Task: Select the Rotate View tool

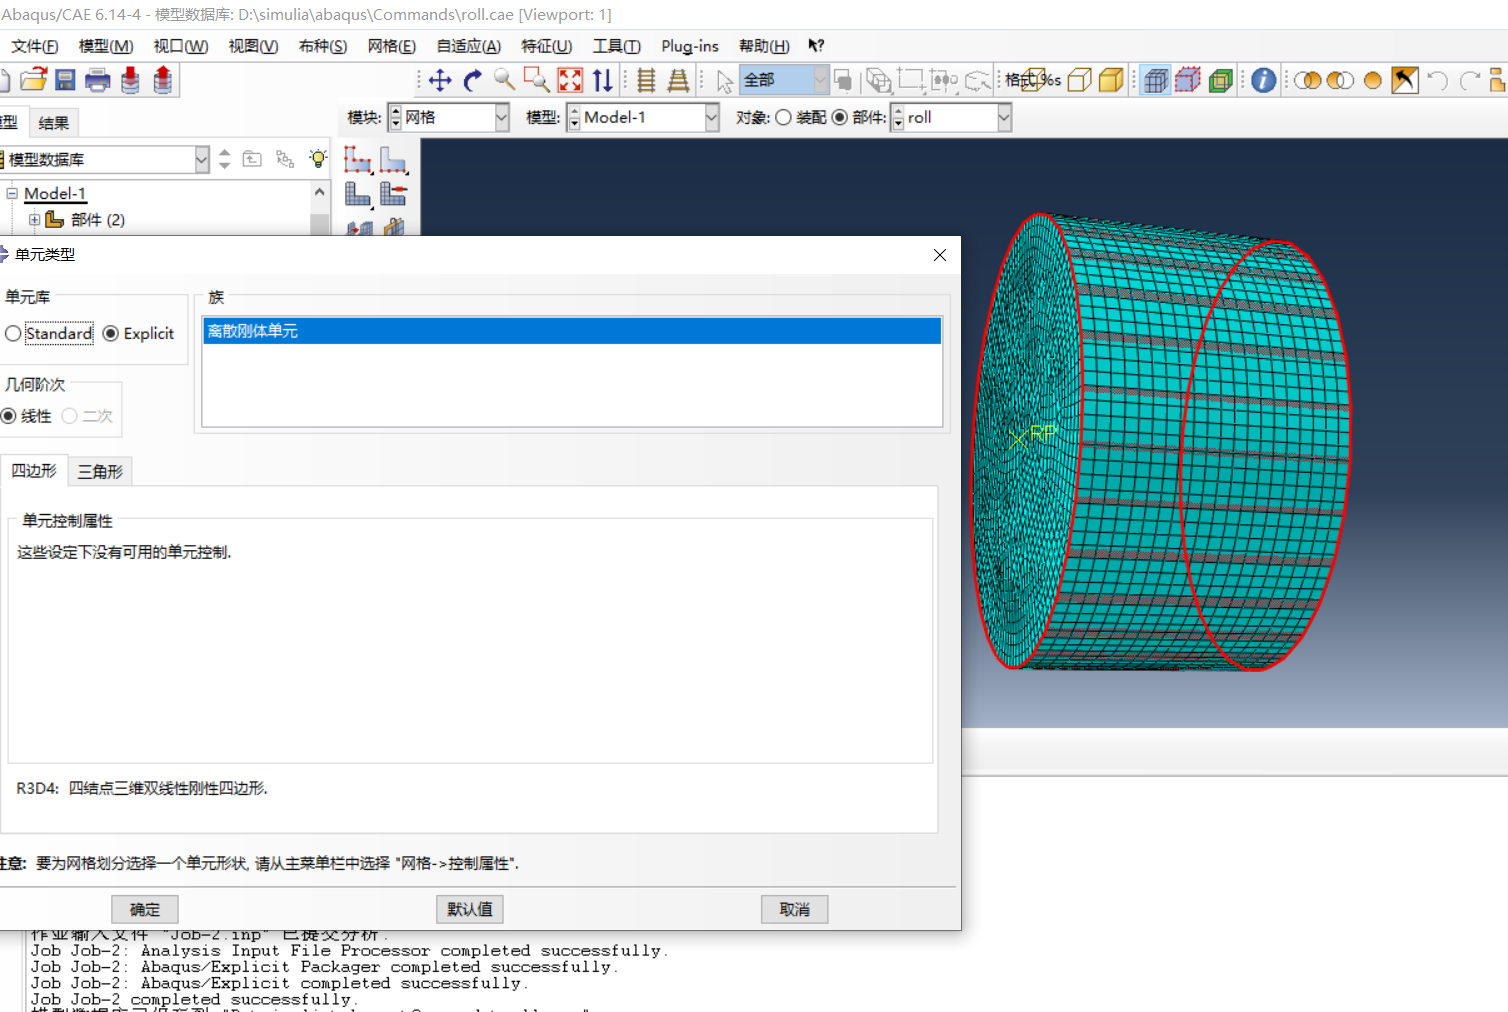Action: 473,81
